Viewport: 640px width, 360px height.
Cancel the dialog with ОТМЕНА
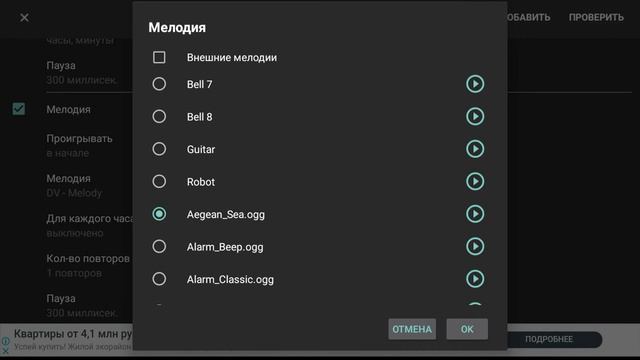(x=412, y=329)
